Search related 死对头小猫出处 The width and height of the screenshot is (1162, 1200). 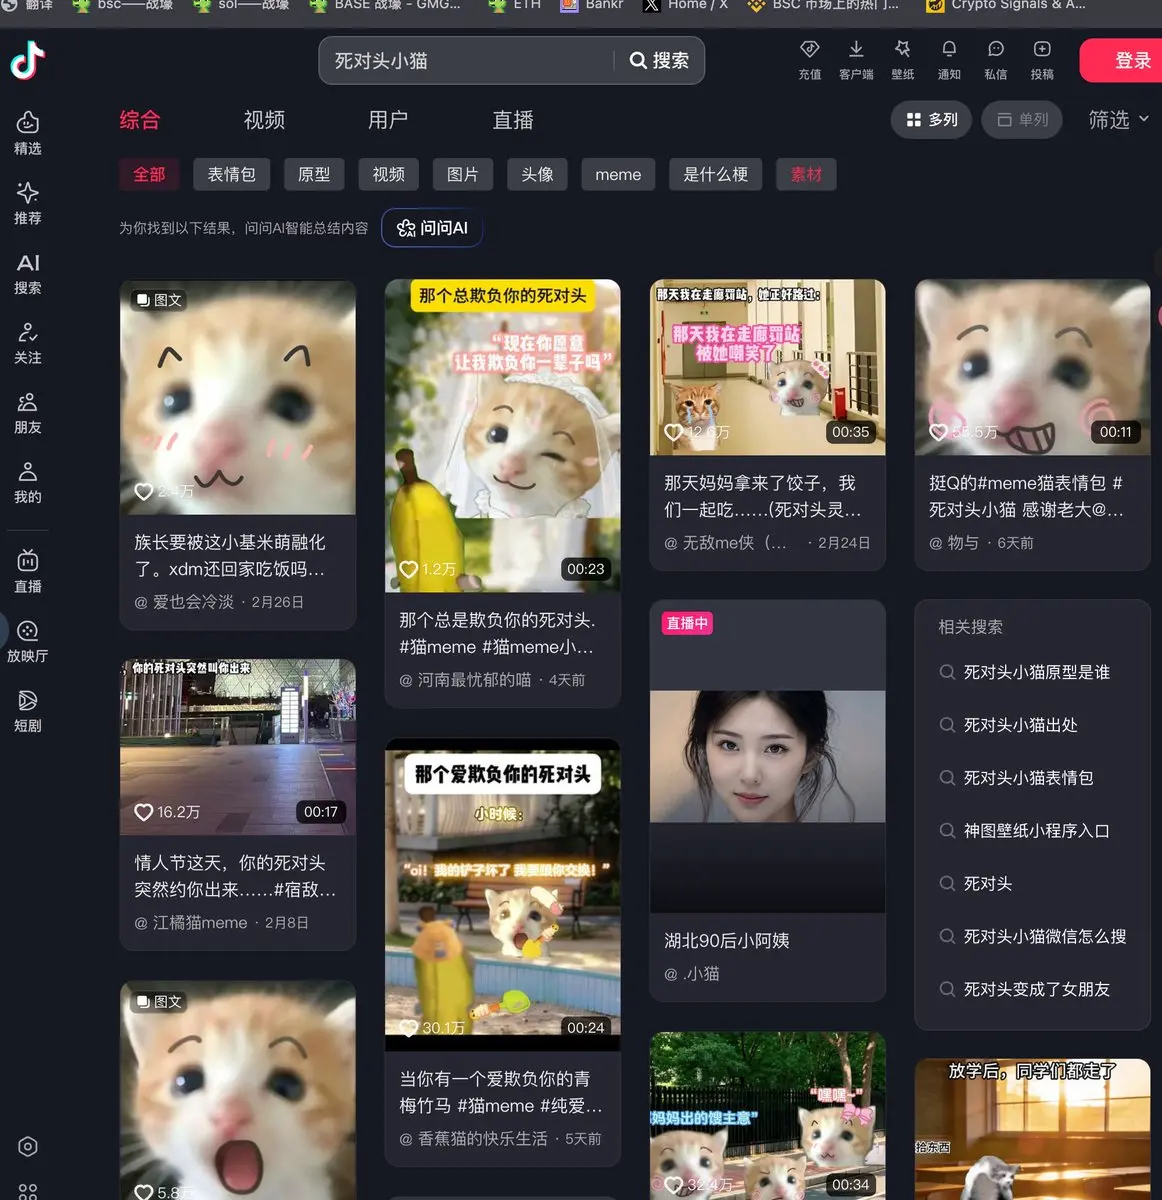[1020, 725]
